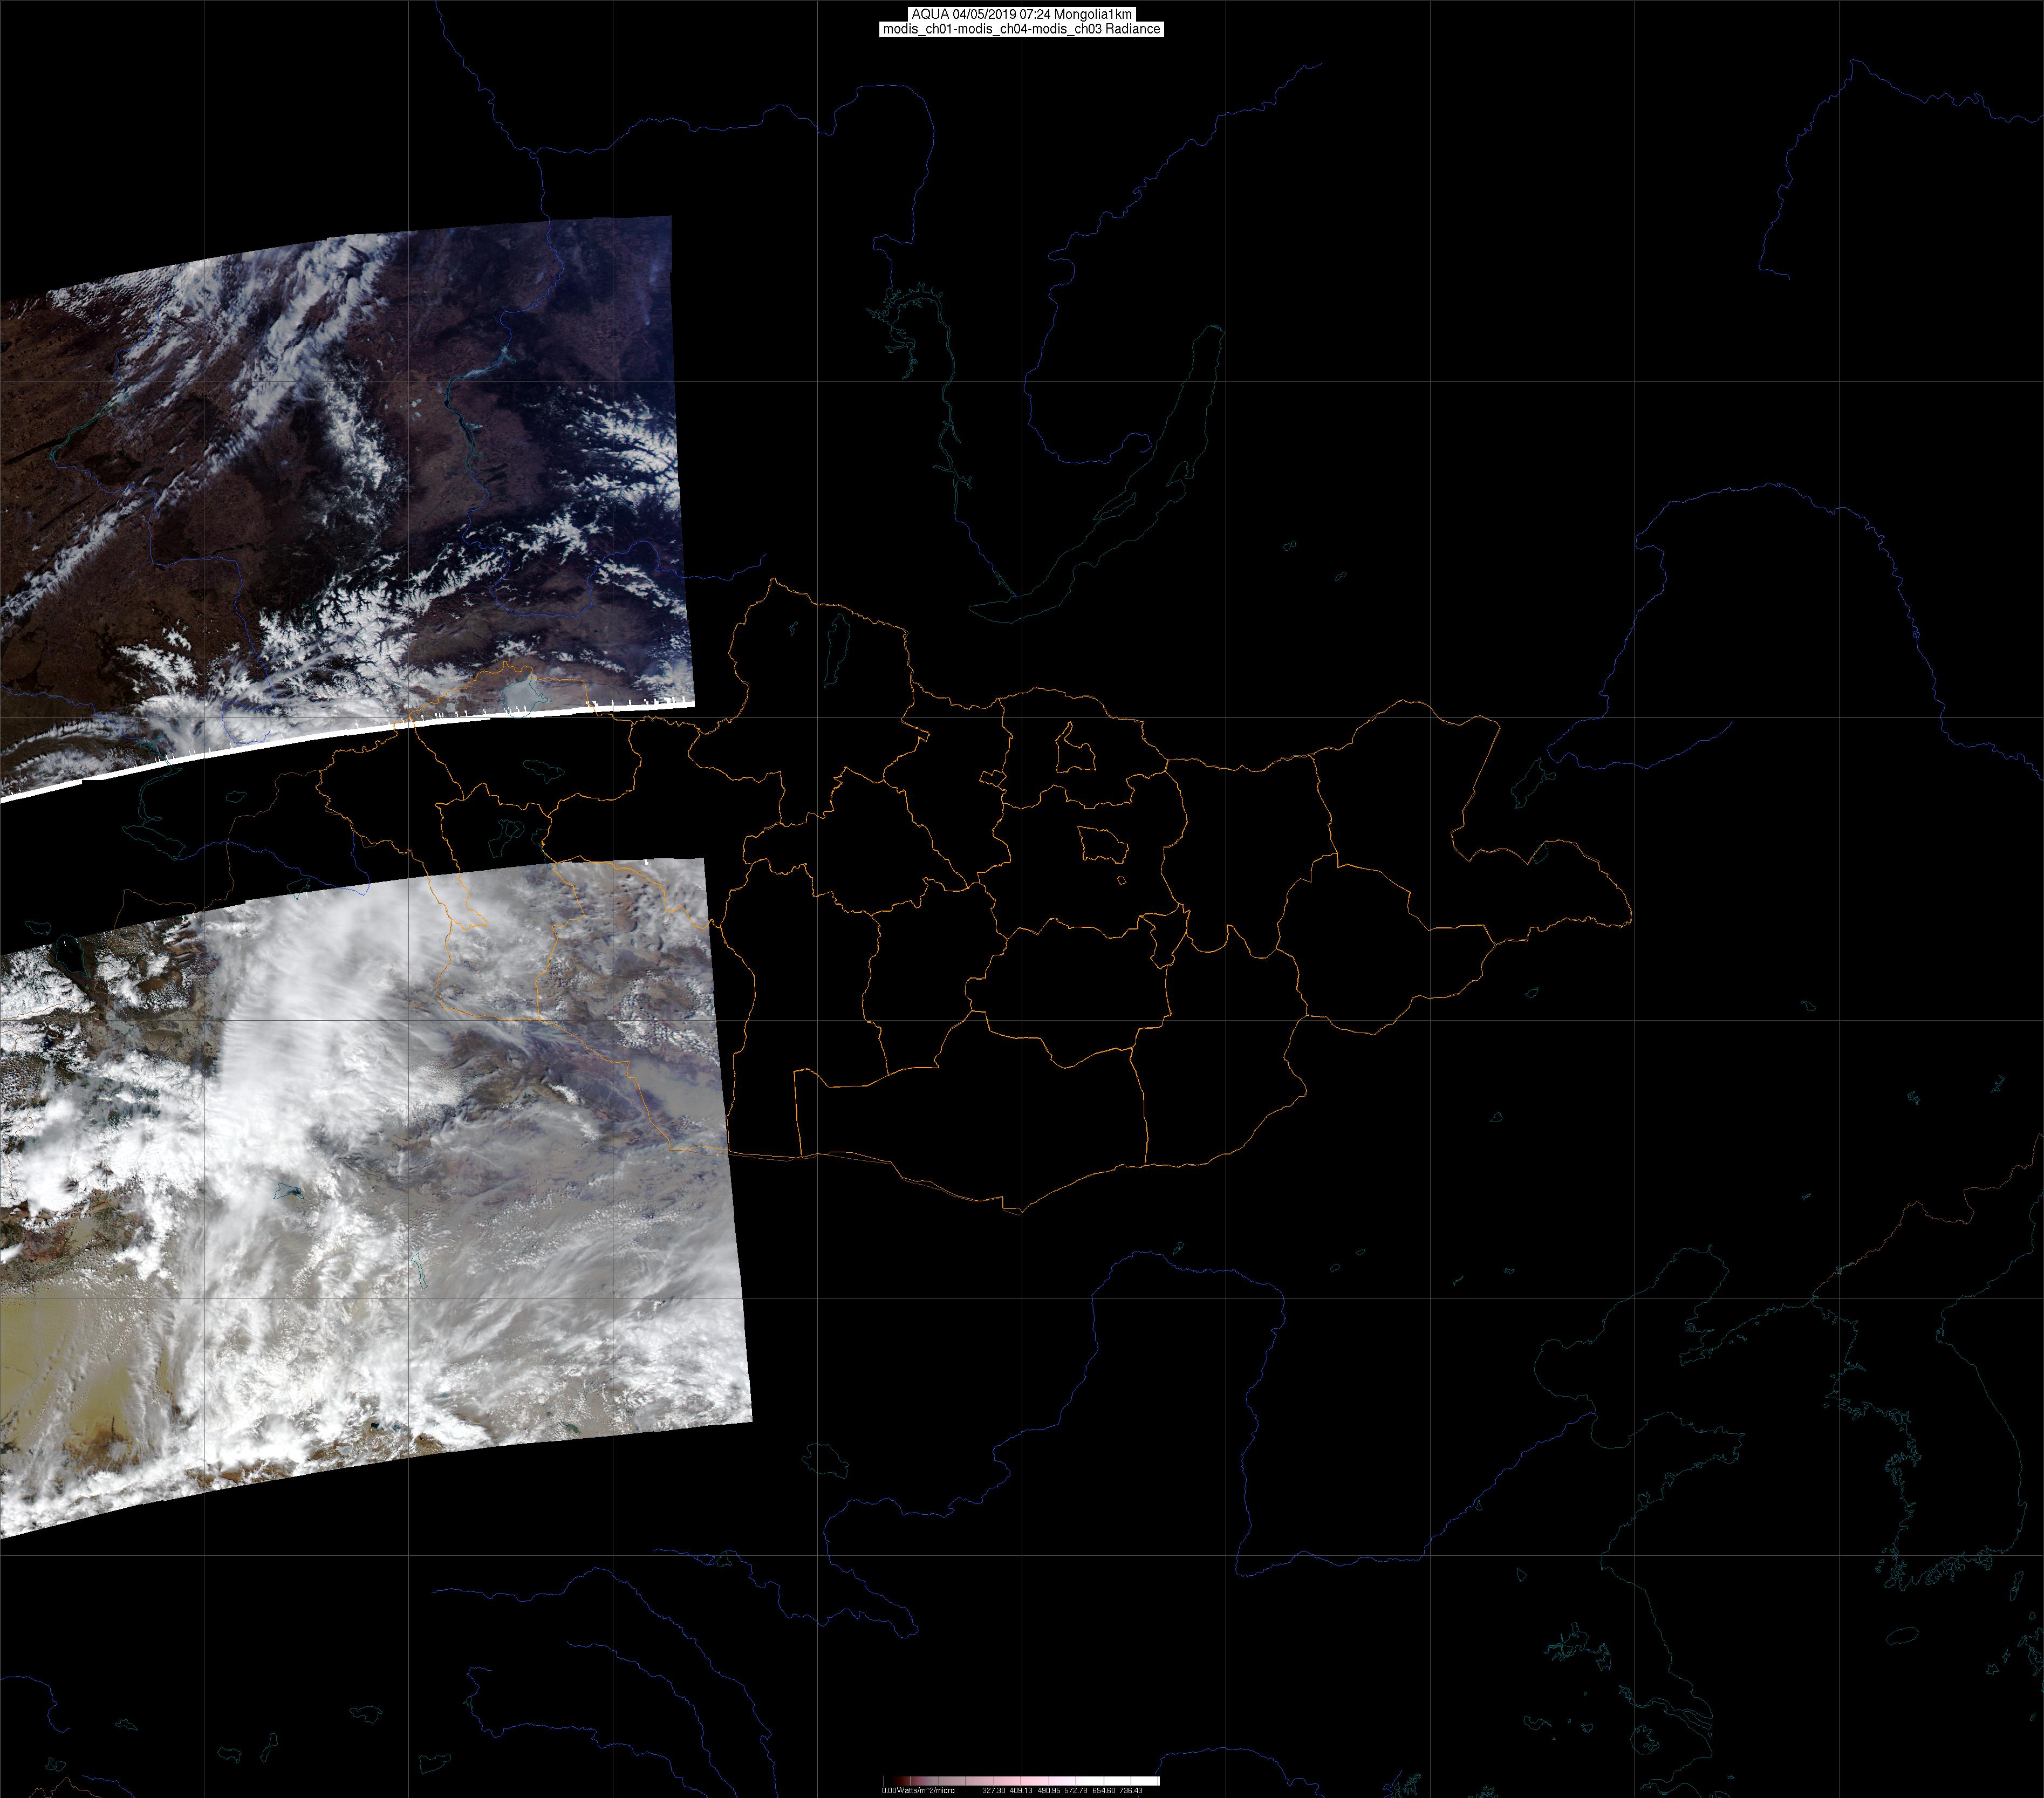The image size is (2044, 1798).
Task: Click the small enclosed orange province outline in central Mongolia
Action: (1104, 846)
